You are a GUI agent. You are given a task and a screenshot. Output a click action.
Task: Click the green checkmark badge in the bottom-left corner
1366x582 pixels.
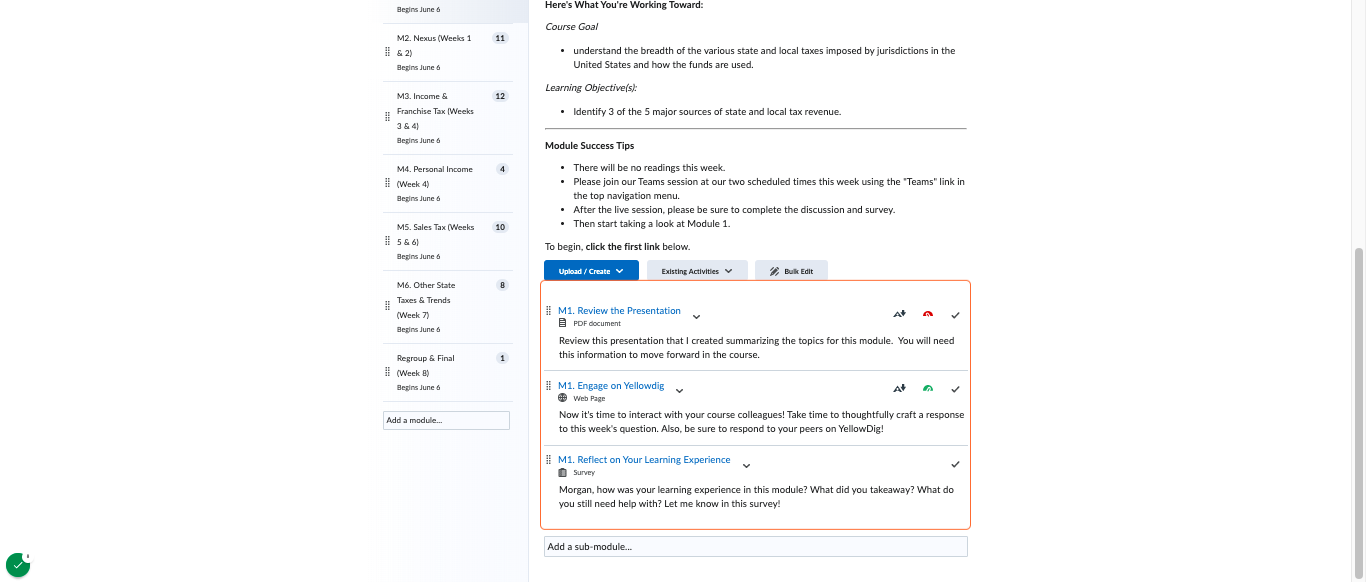18,565
